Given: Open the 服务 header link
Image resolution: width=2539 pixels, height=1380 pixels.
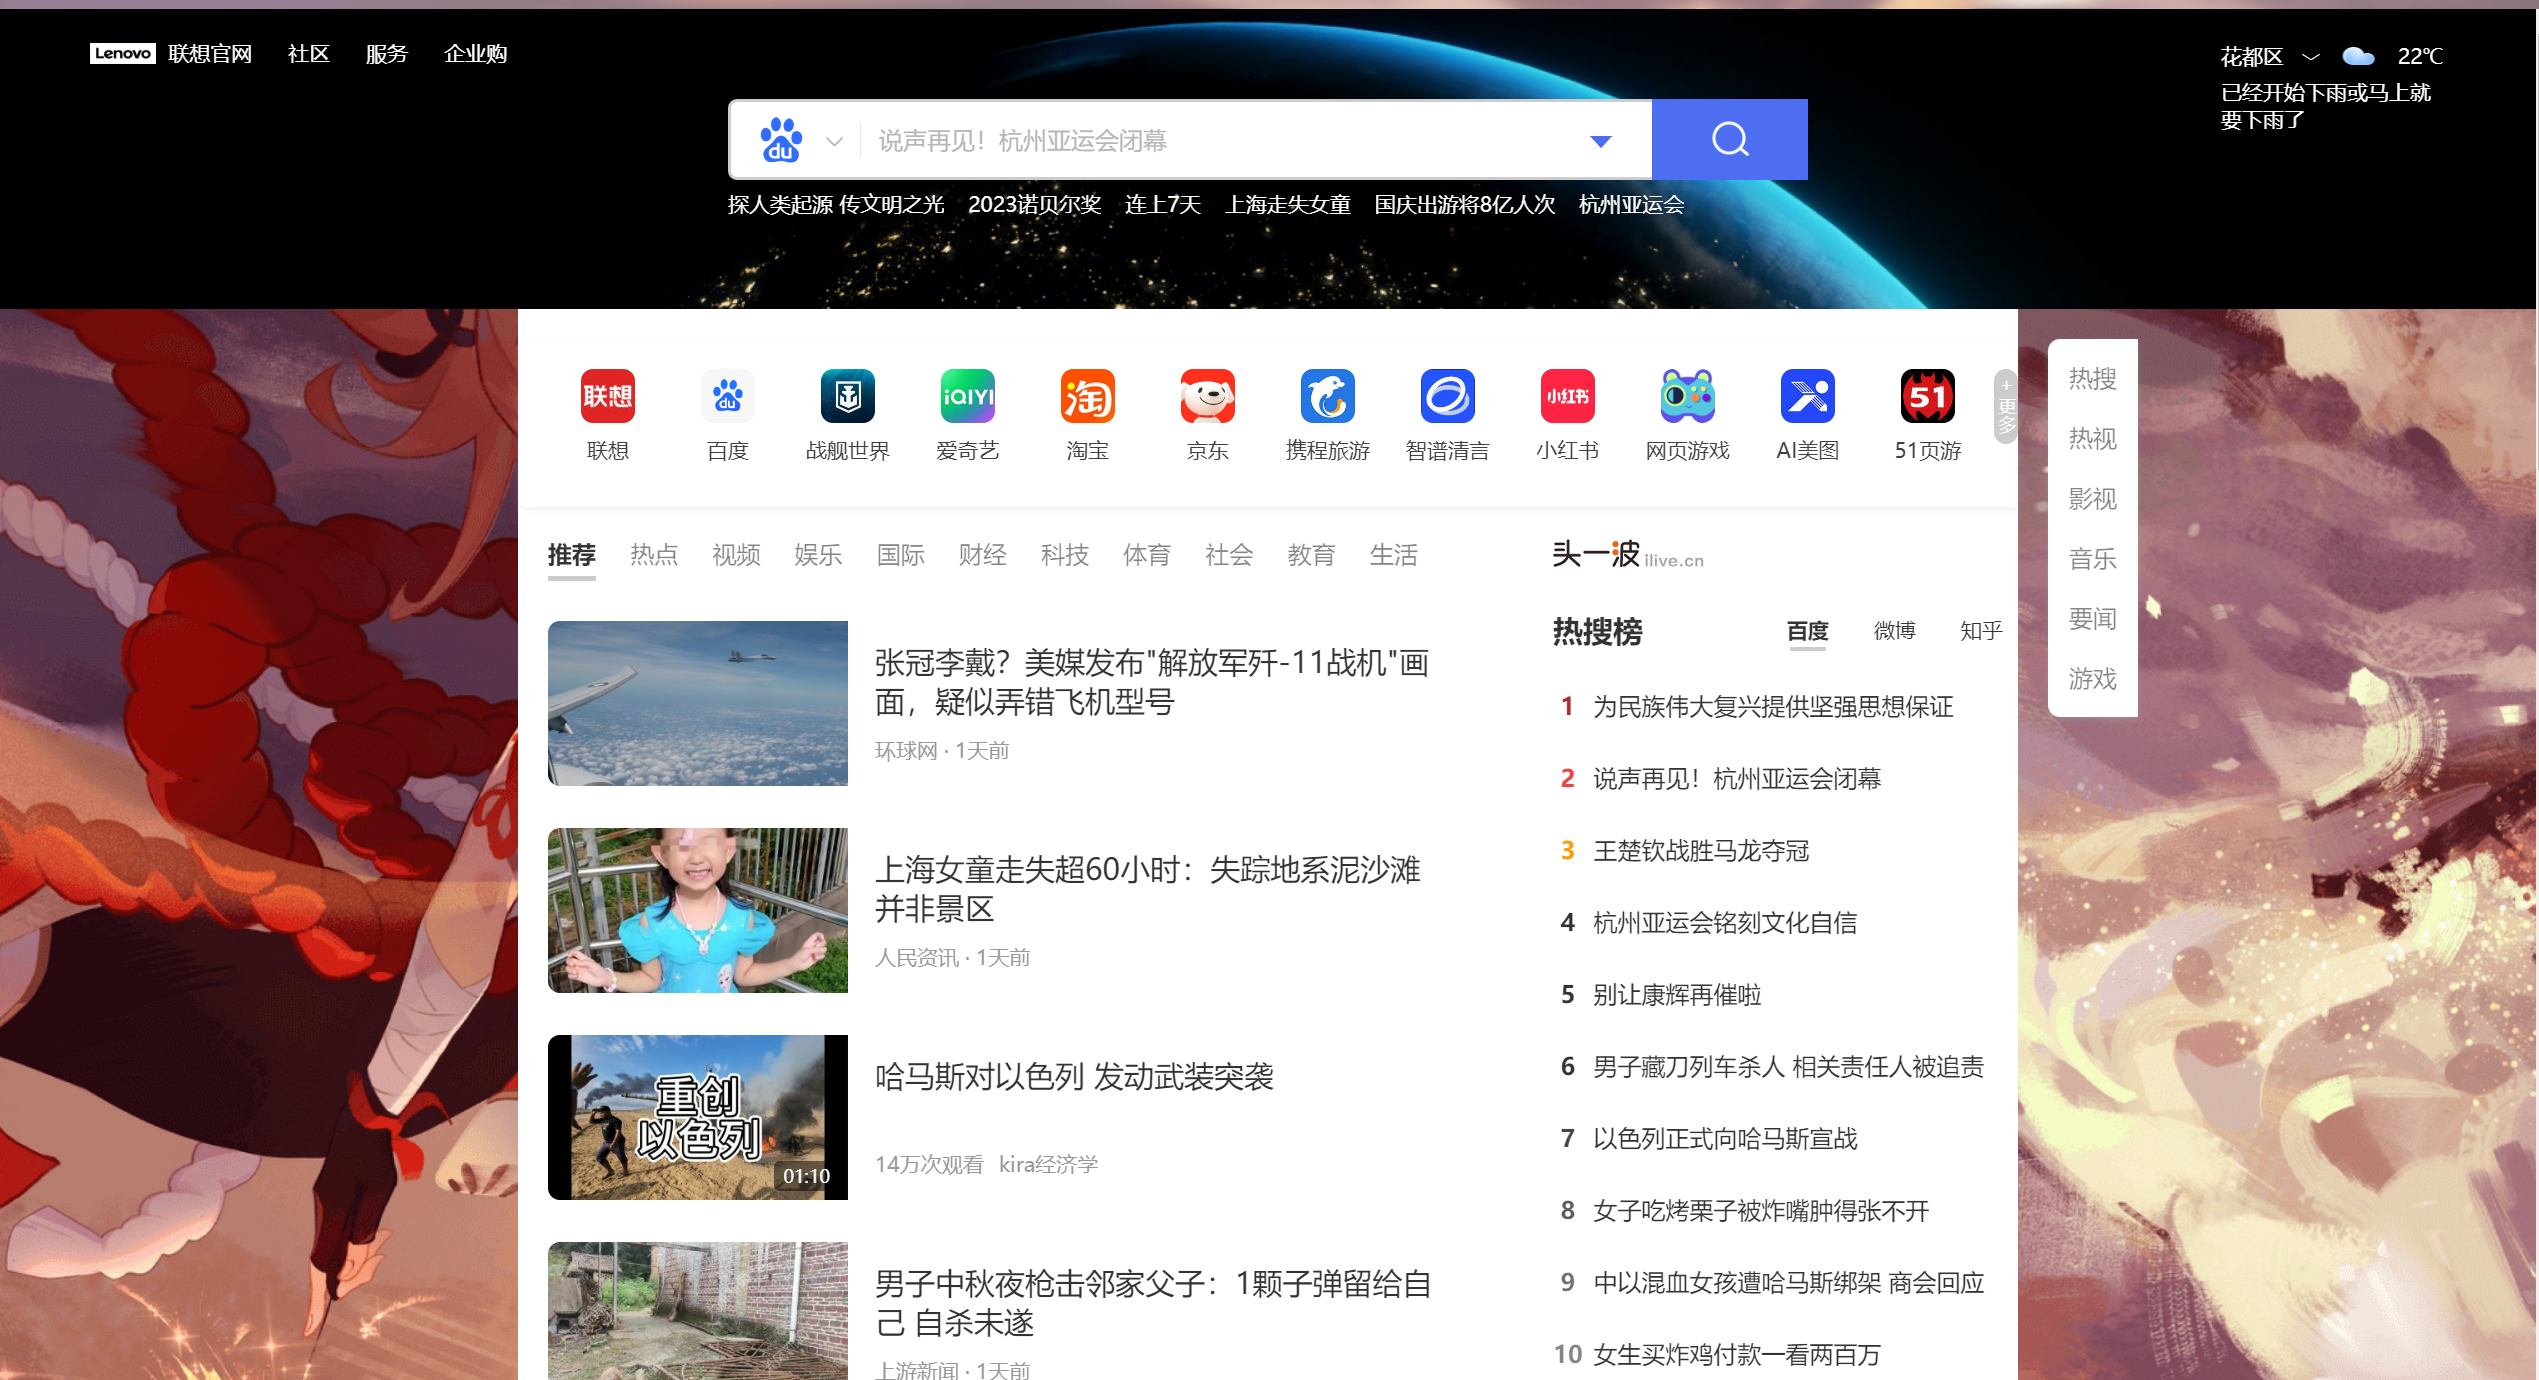Looking at the screenshot, I should coord(386,54).
